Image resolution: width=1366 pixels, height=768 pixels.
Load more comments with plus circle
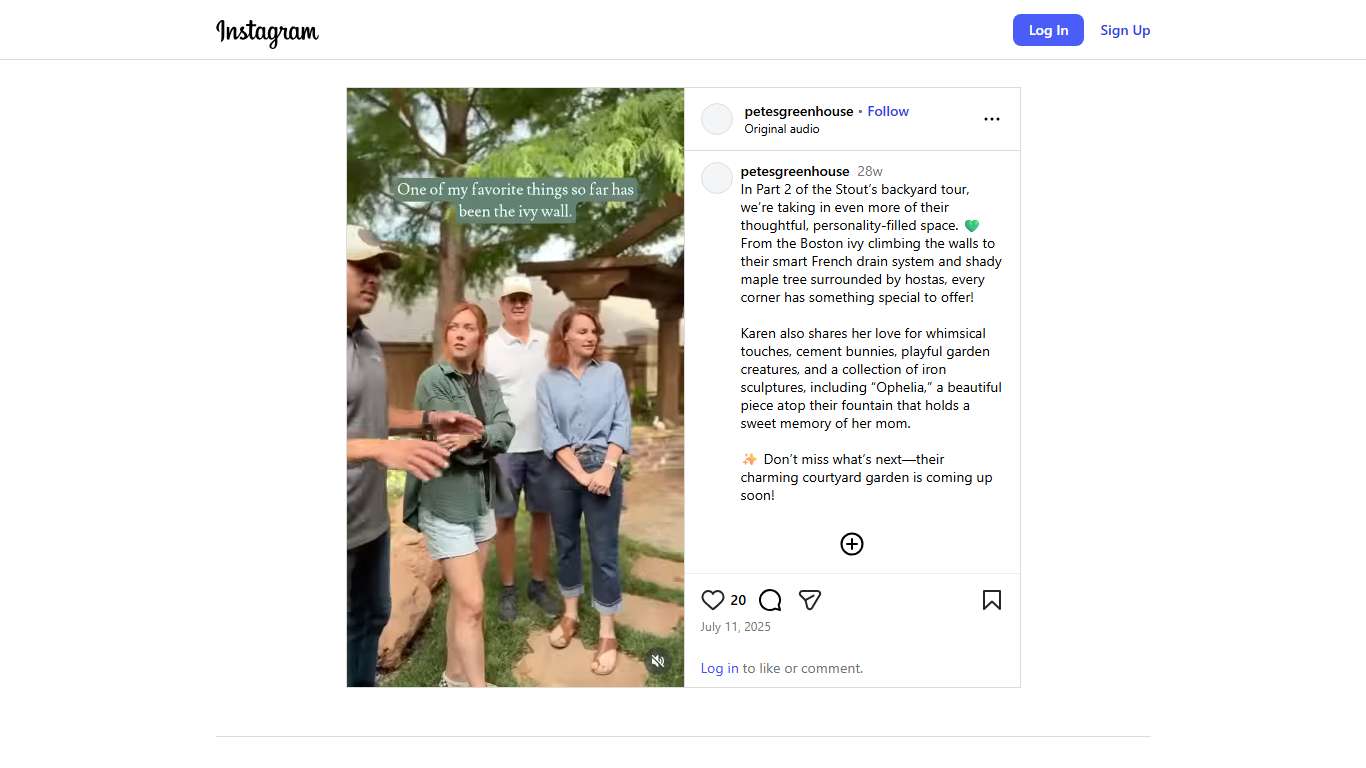[x=852, y=544]
